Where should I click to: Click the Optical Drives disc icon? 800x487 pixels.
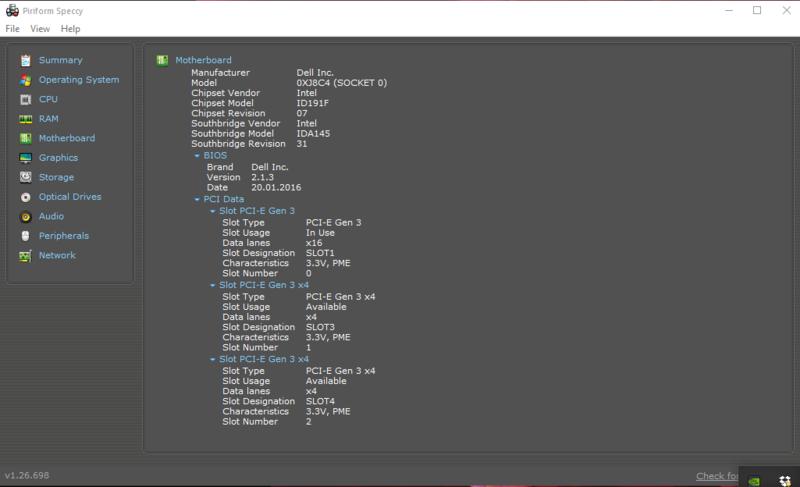pos(26,197)
